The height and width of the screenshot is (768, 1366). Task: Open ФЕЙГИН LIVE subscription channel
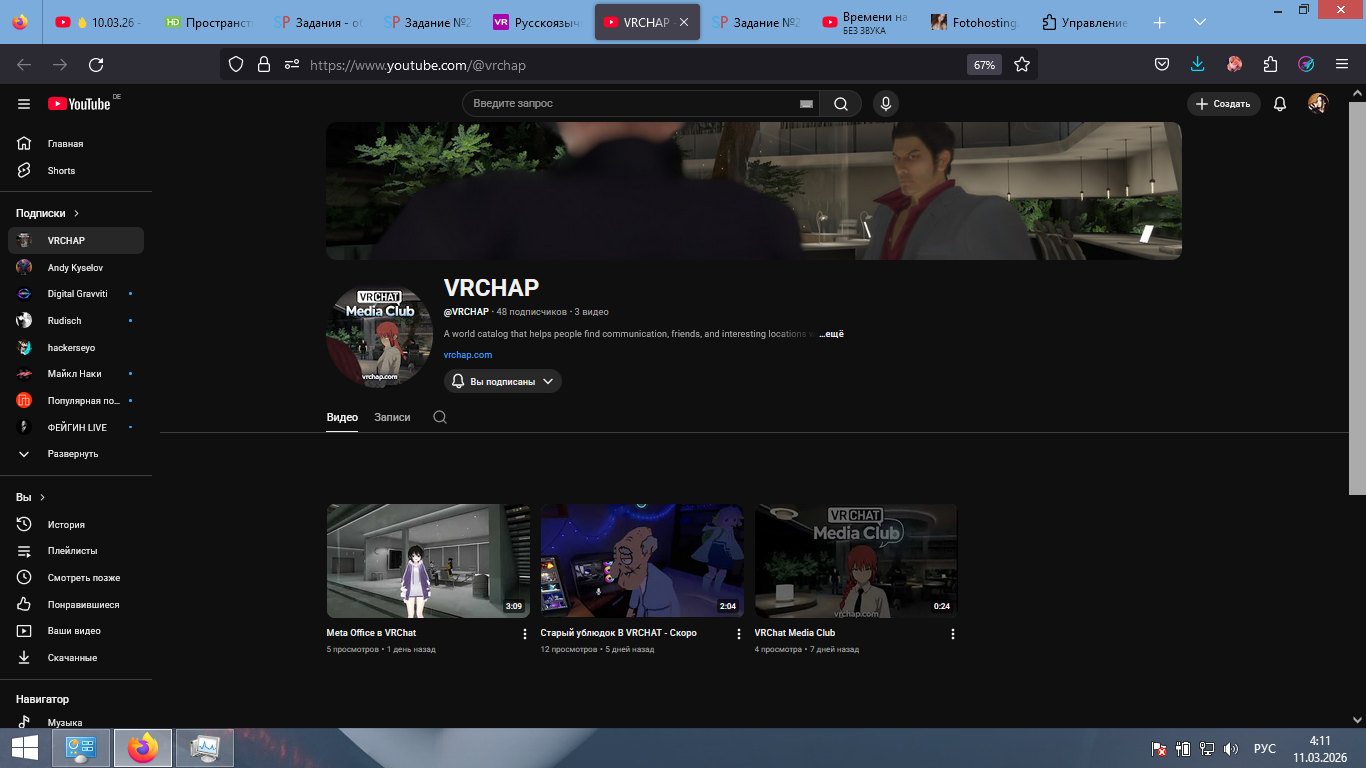click(76, 427)
